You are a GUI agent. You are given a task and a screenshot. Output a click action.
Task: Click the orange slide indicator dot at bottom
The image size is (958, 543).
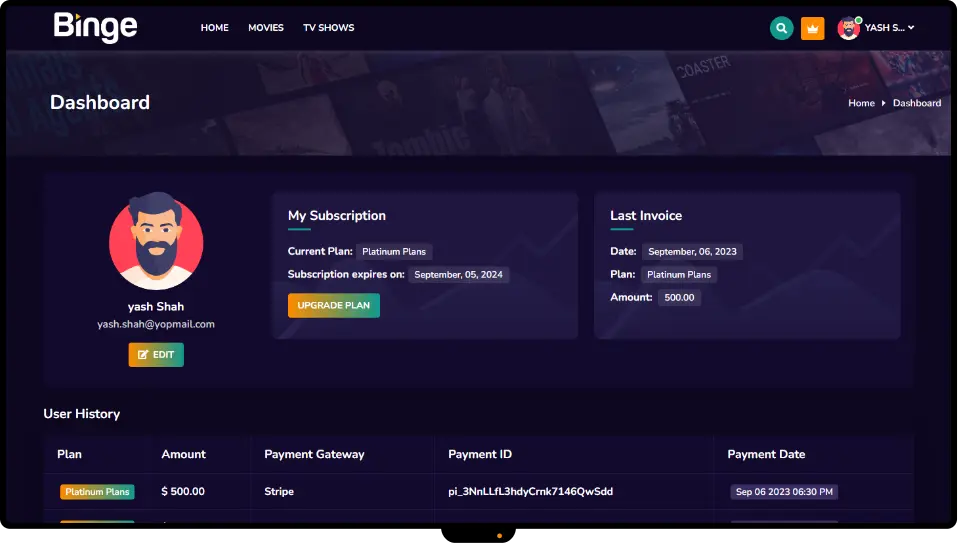click(x=499, y=536)
